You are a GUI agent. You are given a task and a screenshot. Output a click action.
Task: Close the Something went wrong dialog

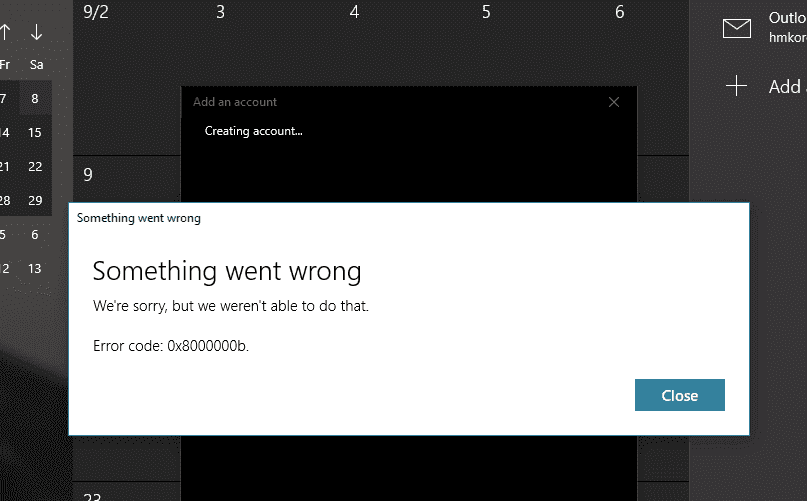click(679, 395)
